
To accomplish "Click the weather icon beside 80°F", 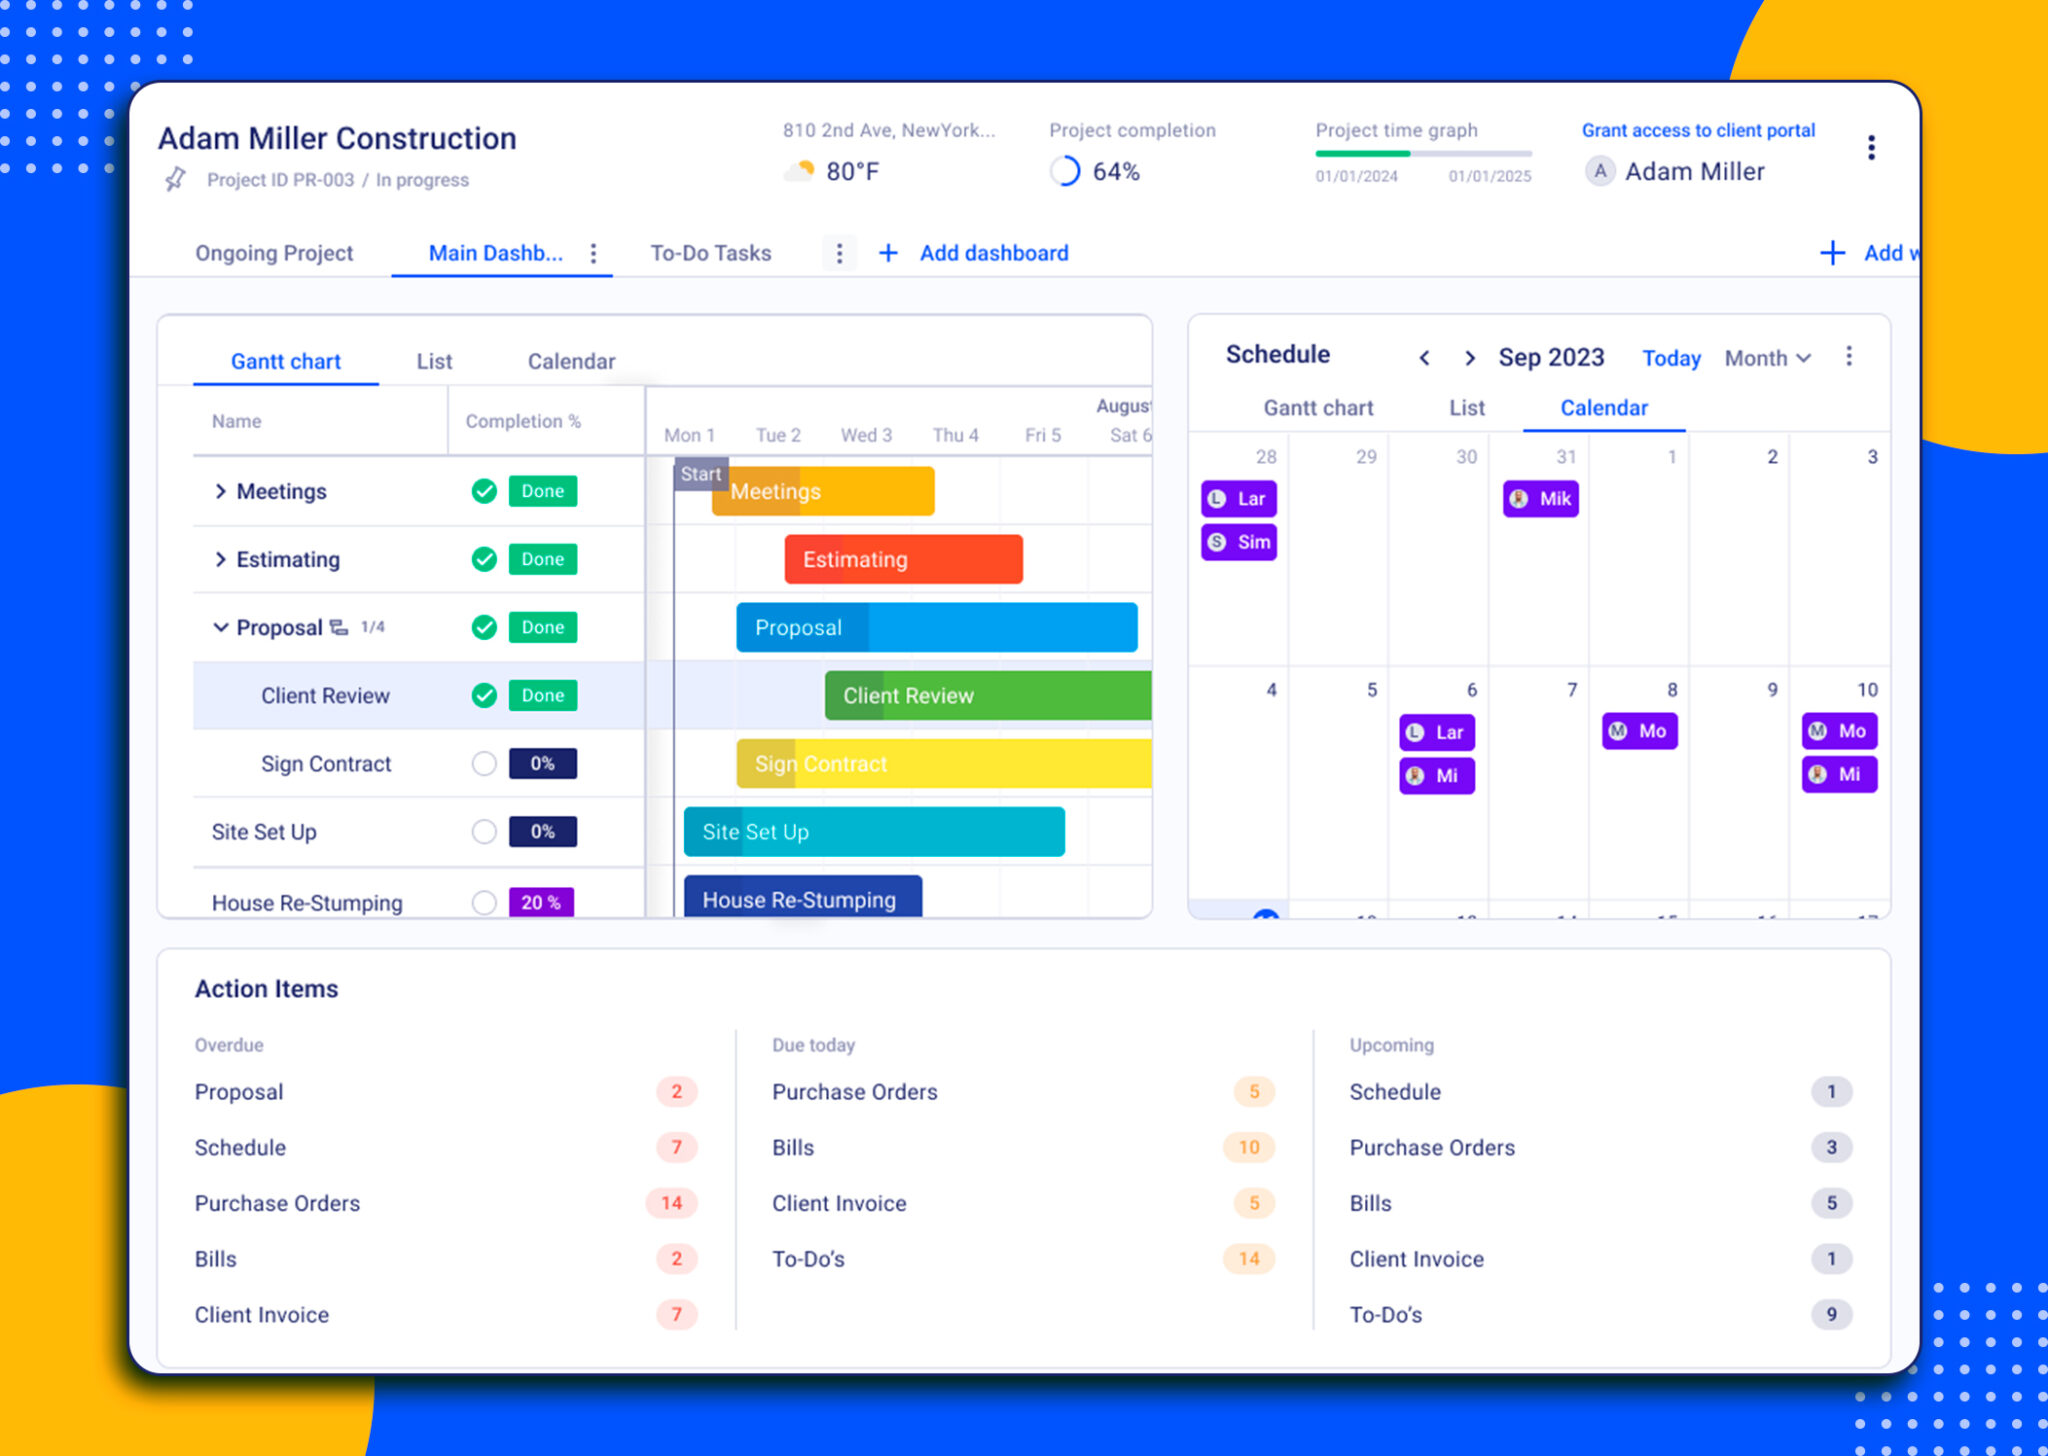I will click(799, 171).
